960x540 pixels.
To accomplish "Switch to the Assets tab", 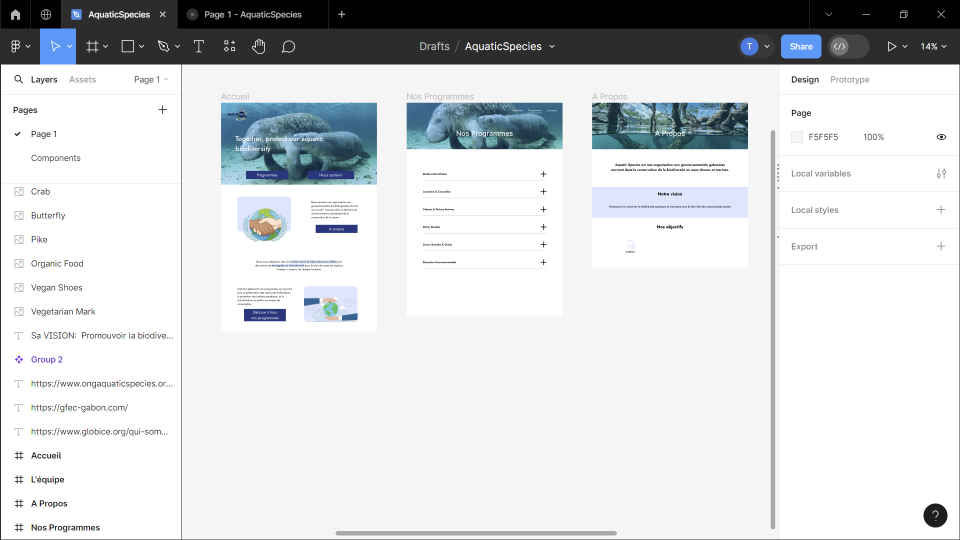I will point(82,79).
